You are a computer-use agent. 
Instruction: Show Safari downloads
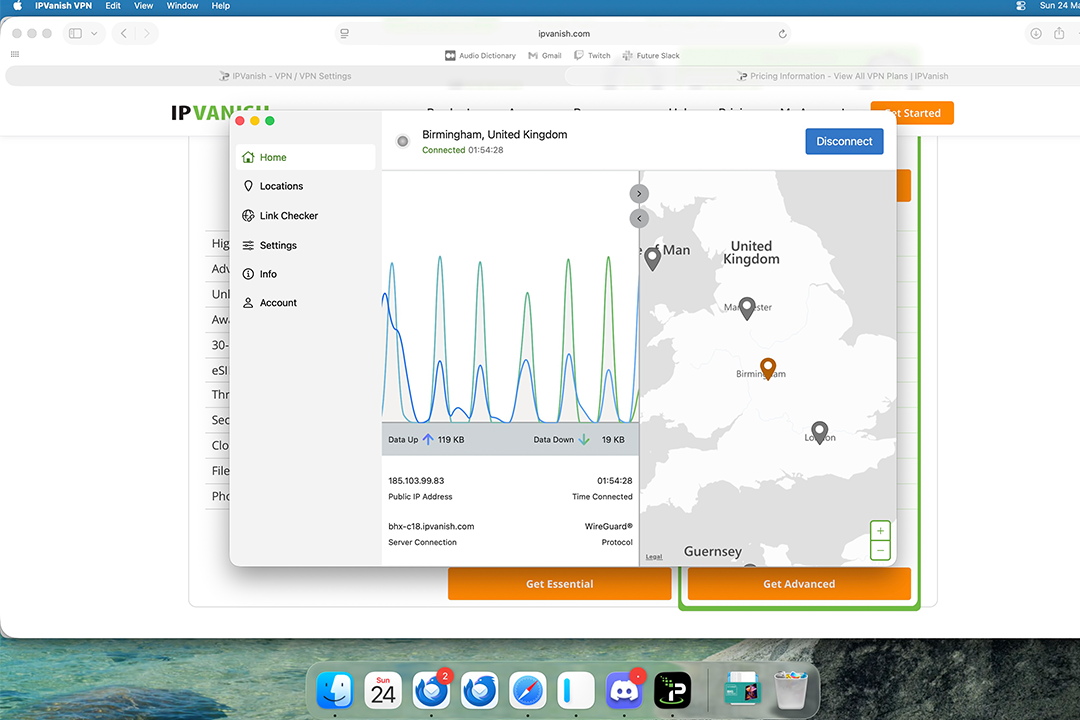[1035, 33]
